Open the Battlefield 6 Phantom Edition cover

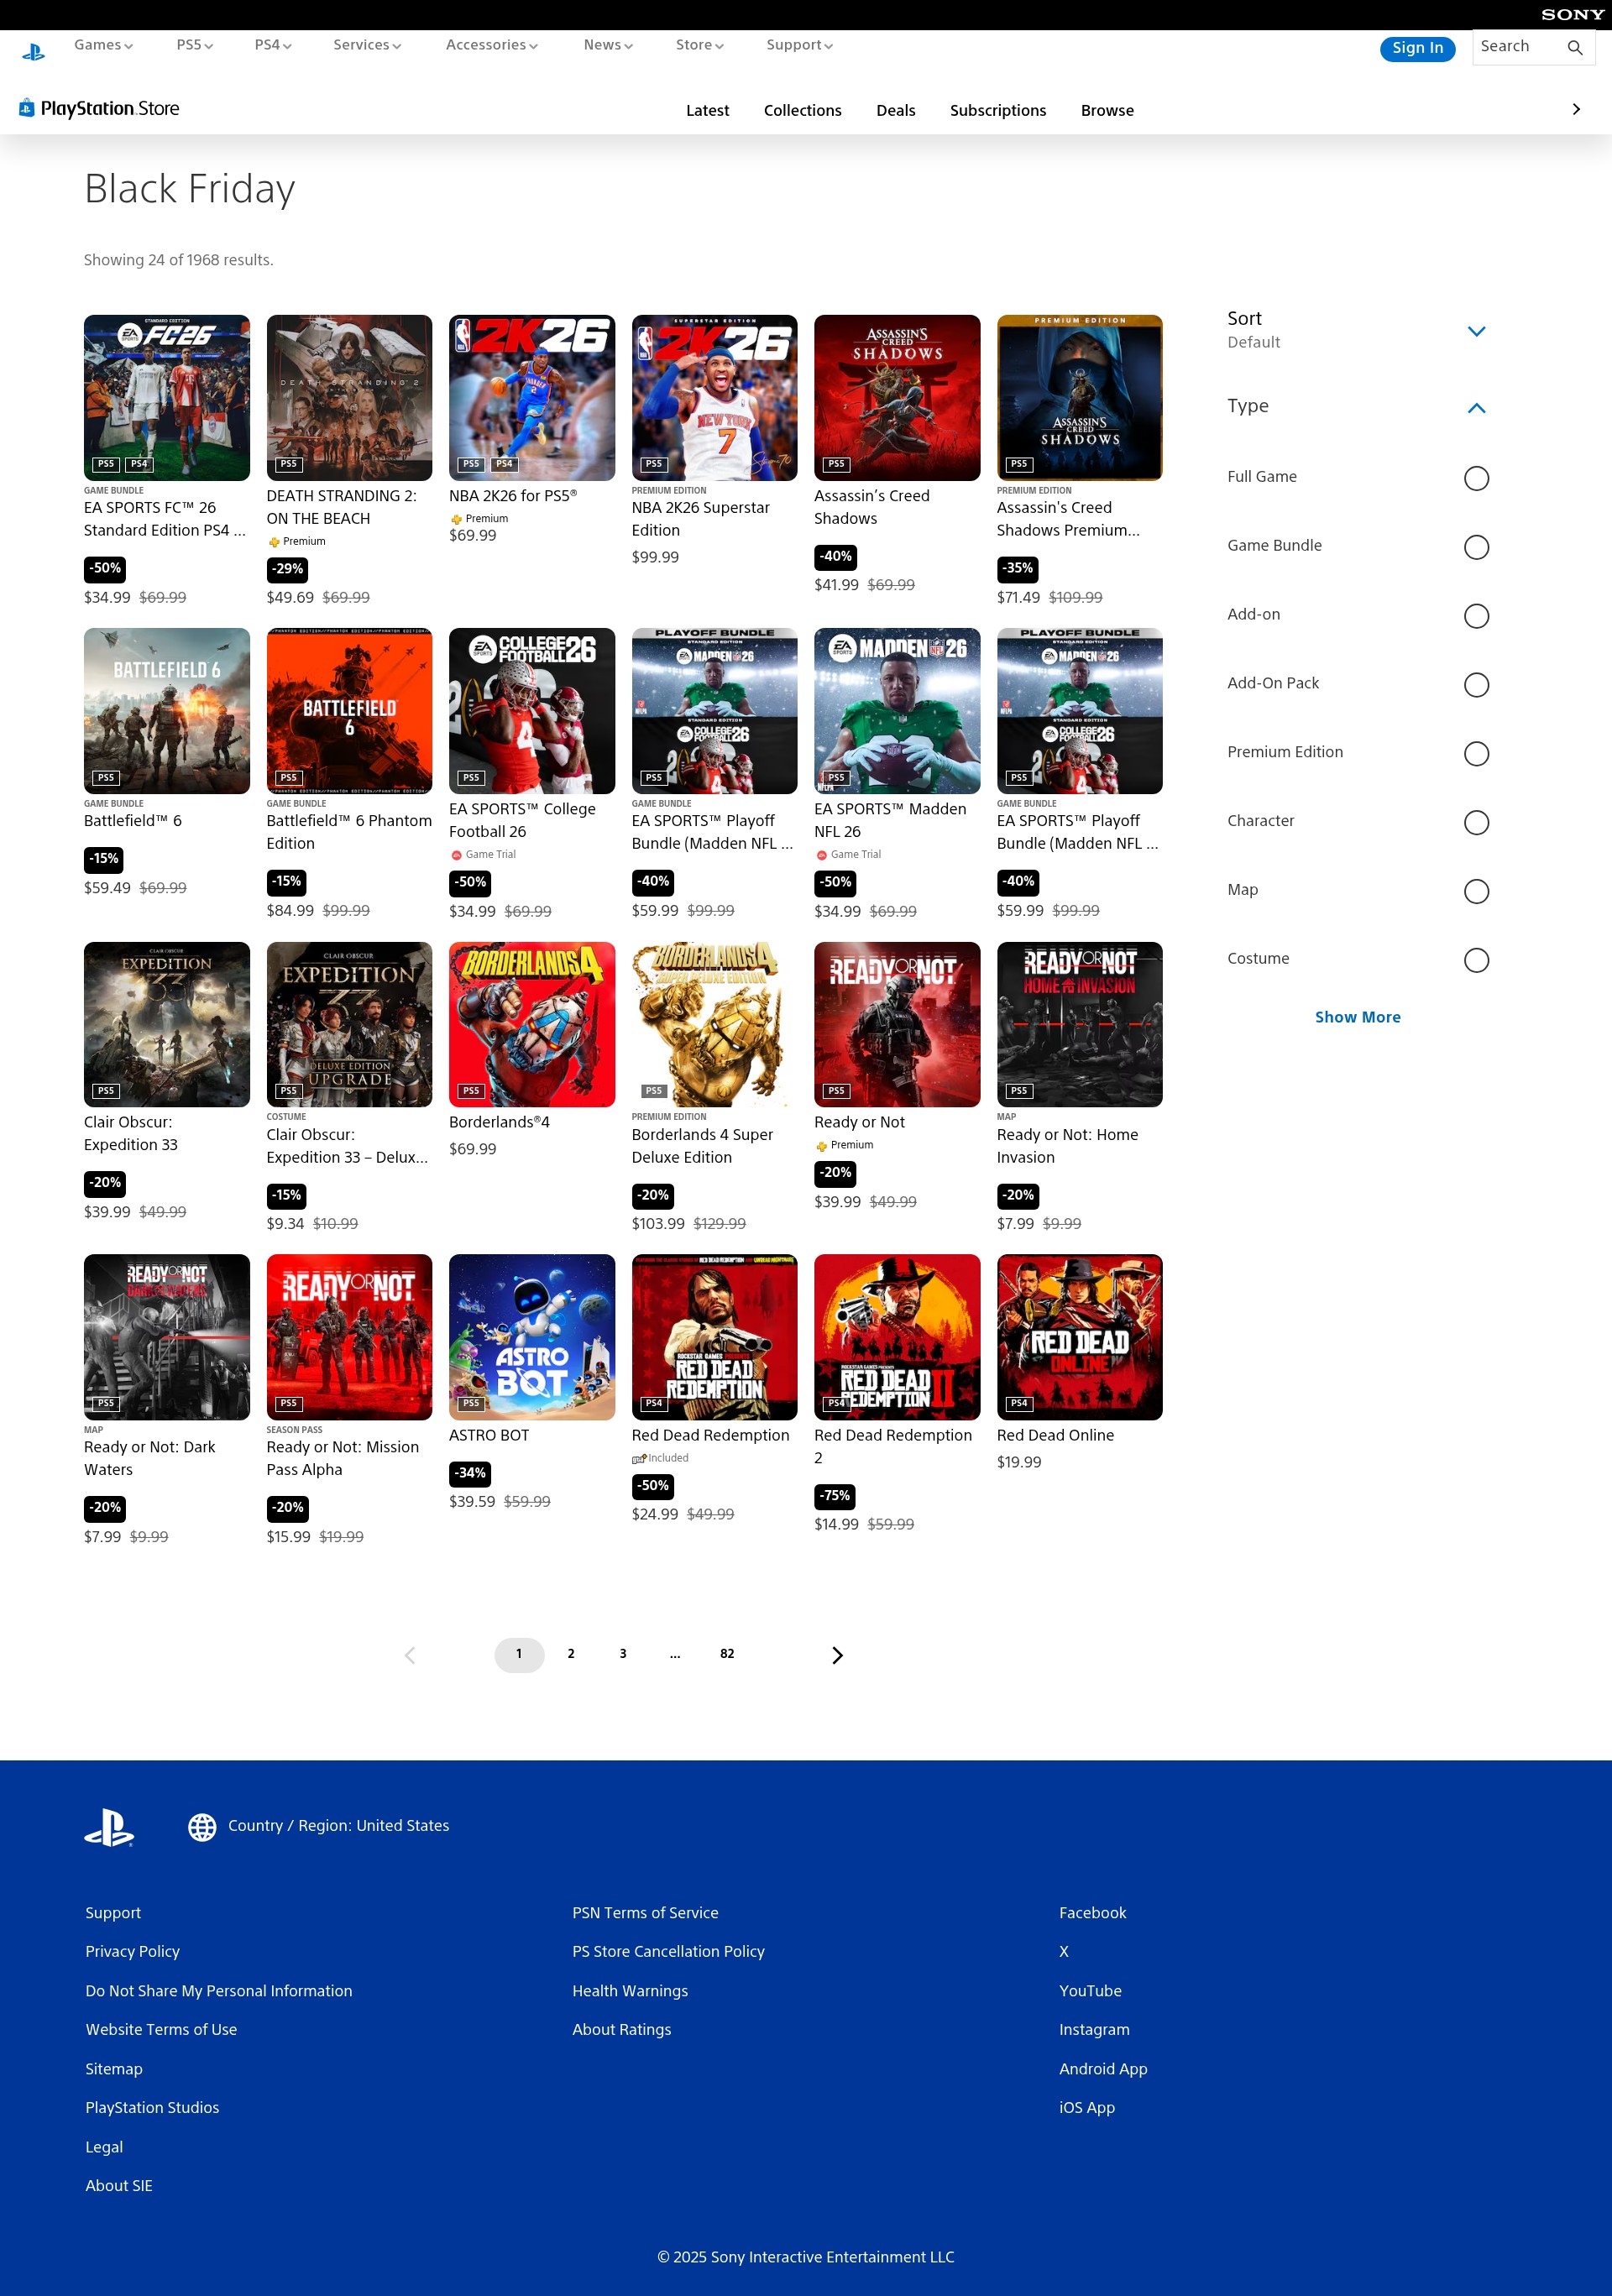click(x=349, y=711)
